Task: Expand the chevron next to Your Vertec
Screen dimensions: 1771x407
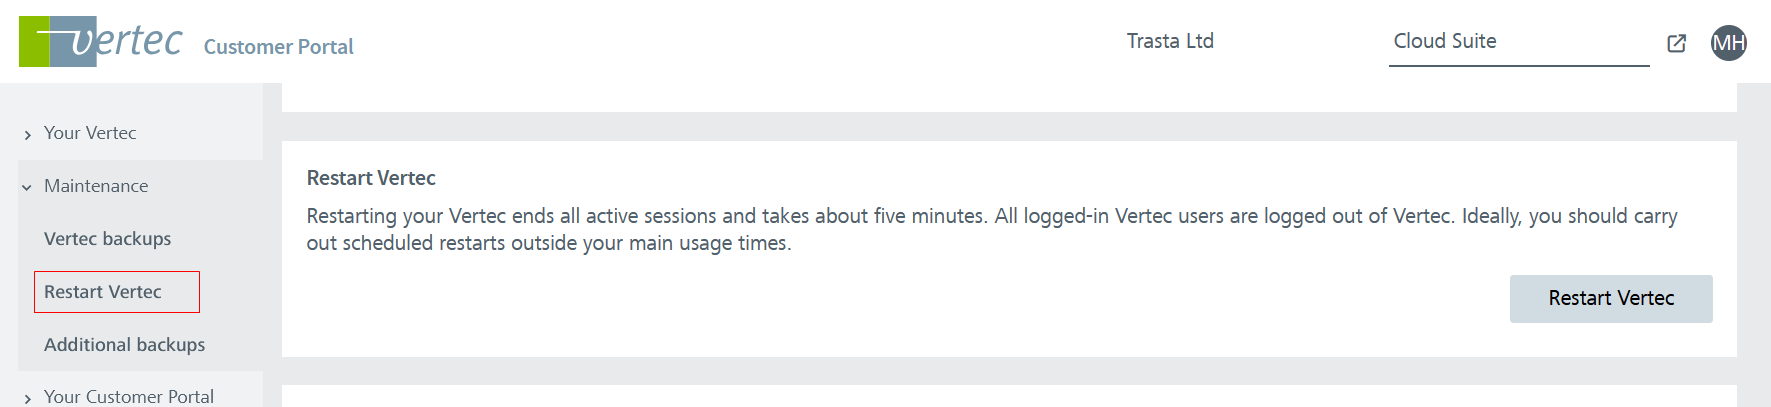Action: tap(27, 134)
